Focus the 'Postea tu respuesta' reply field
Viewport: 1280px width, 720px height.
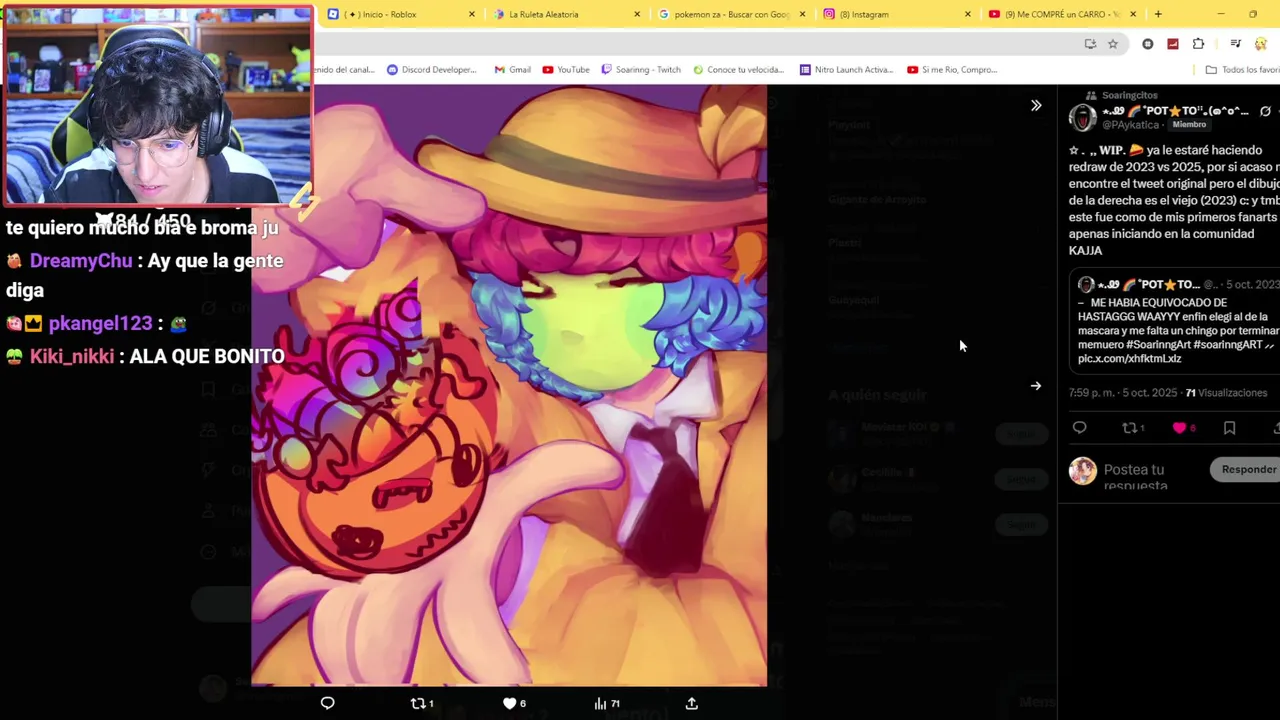(x=1150, y=476)
